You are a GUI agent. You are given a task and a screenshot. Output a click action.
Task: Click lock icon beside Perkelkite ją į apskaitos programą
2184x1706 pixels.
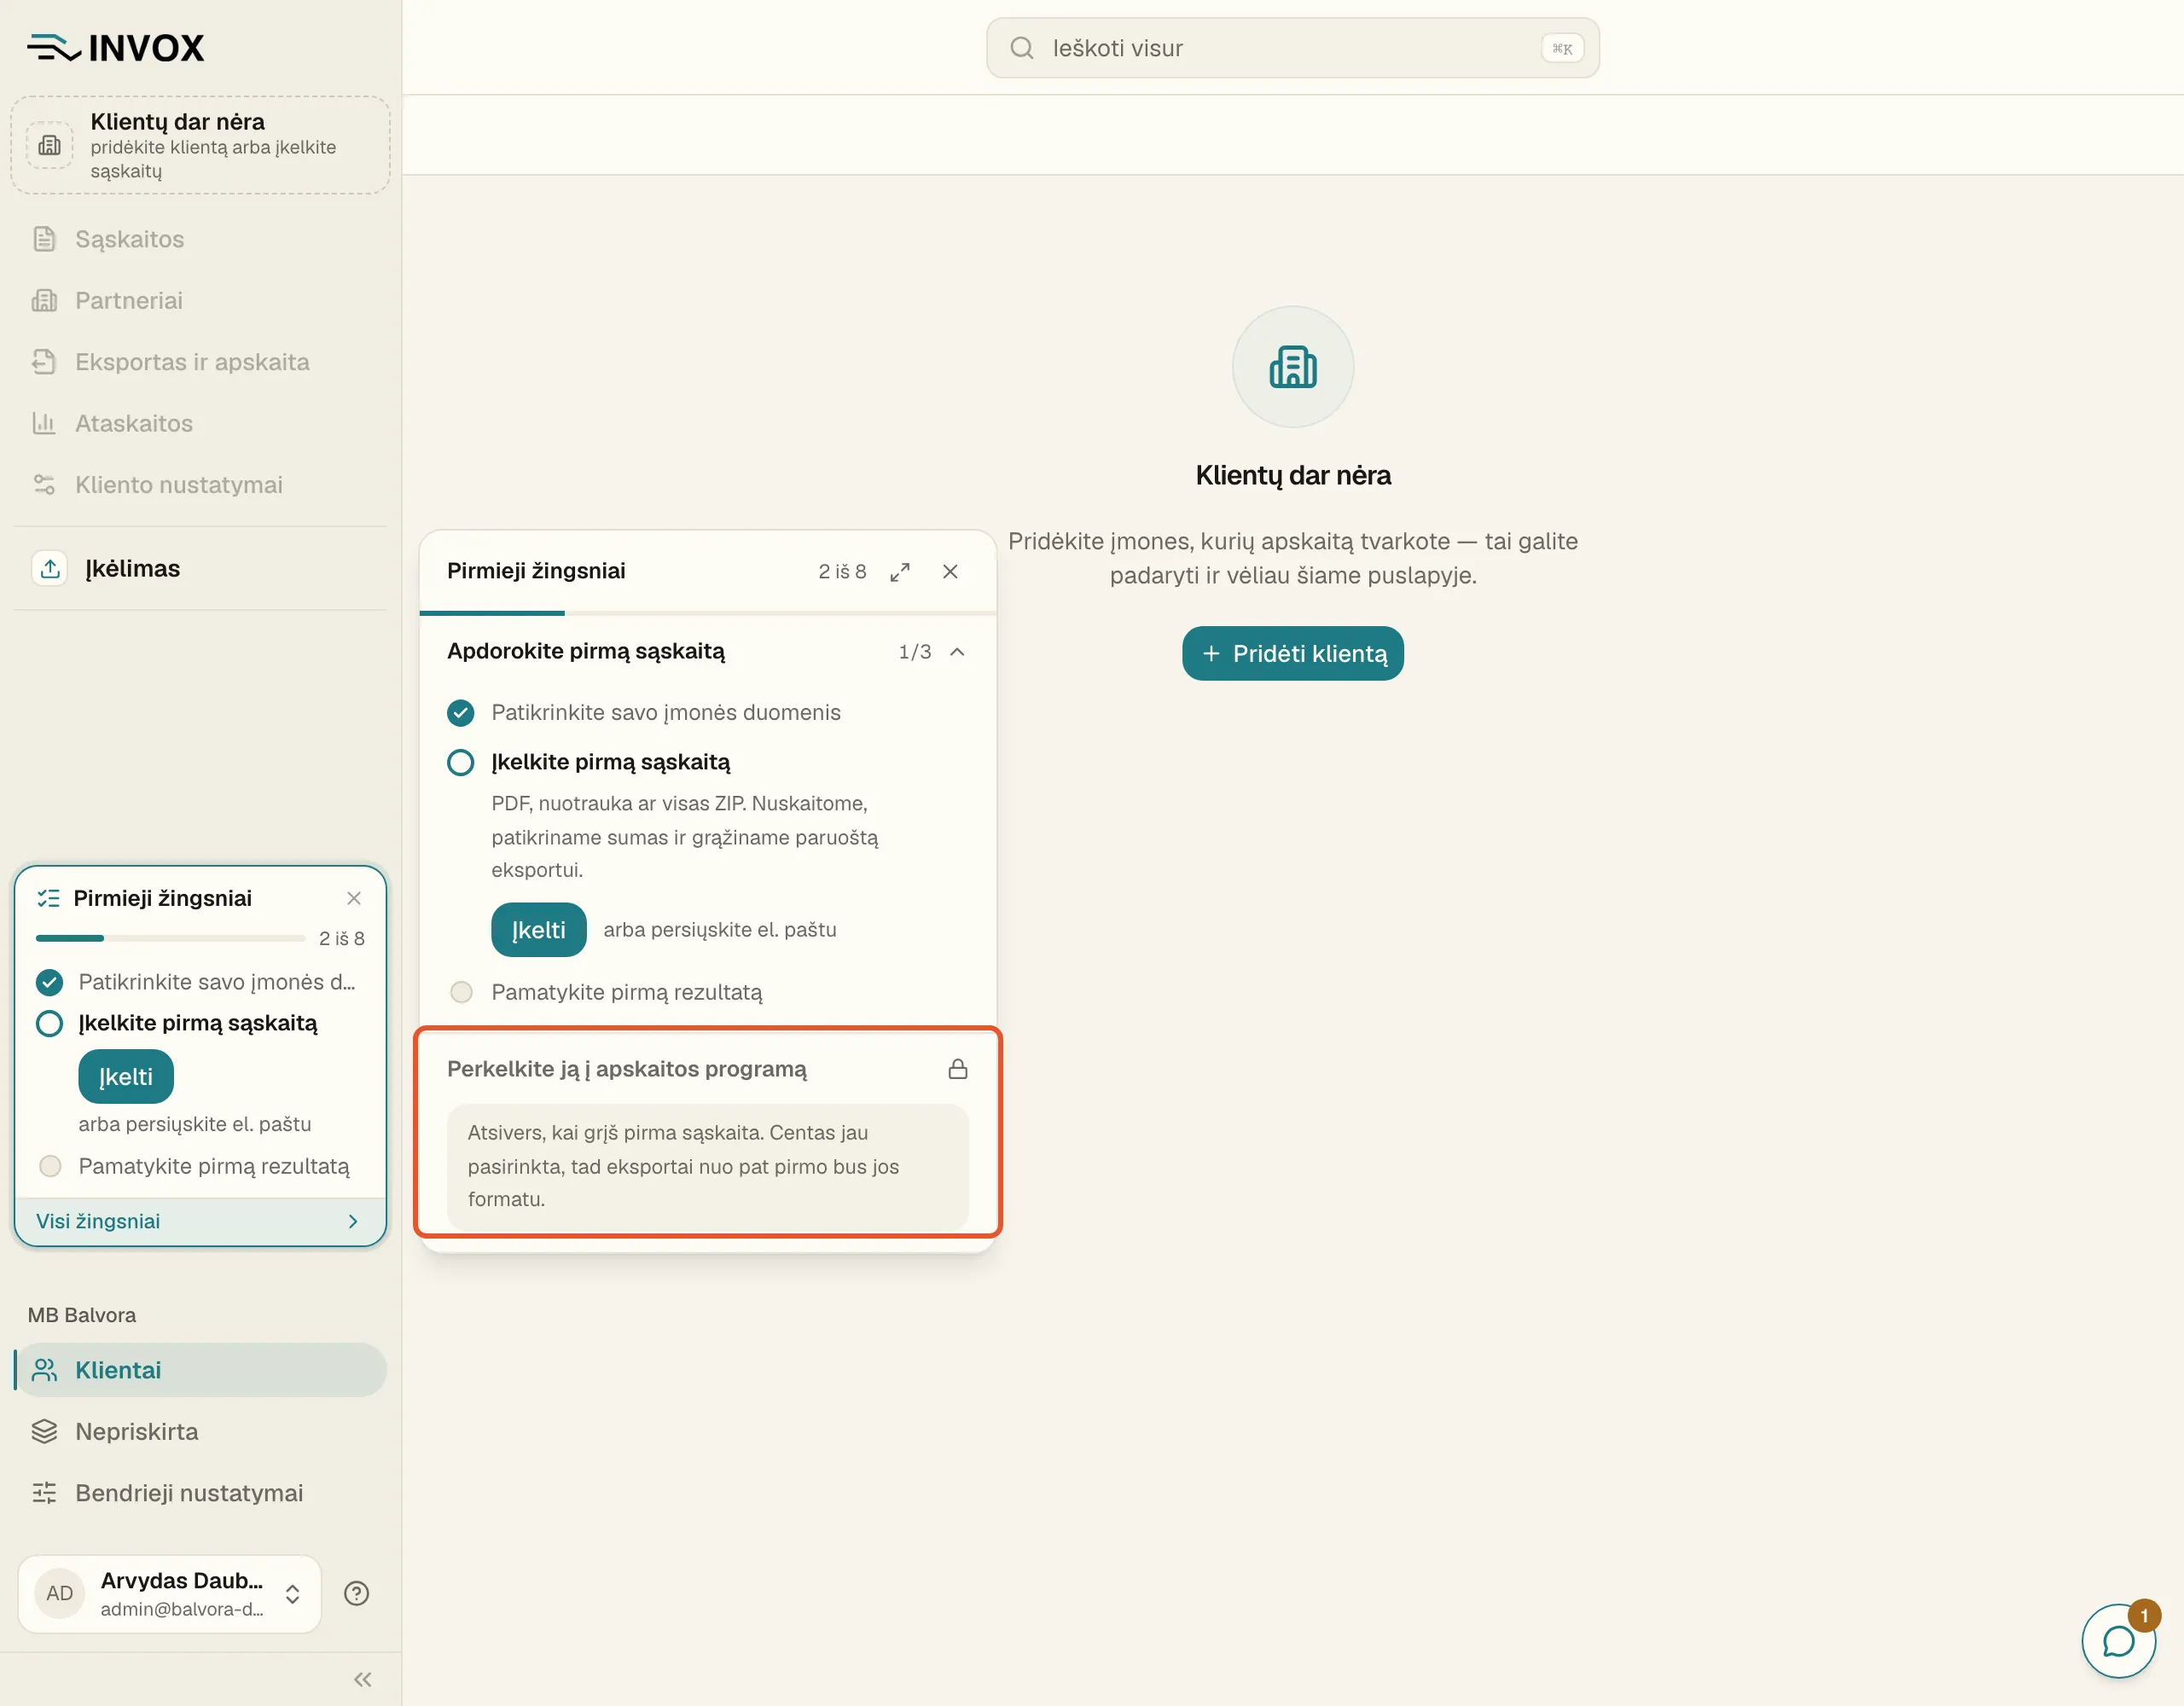(958, 1069)
